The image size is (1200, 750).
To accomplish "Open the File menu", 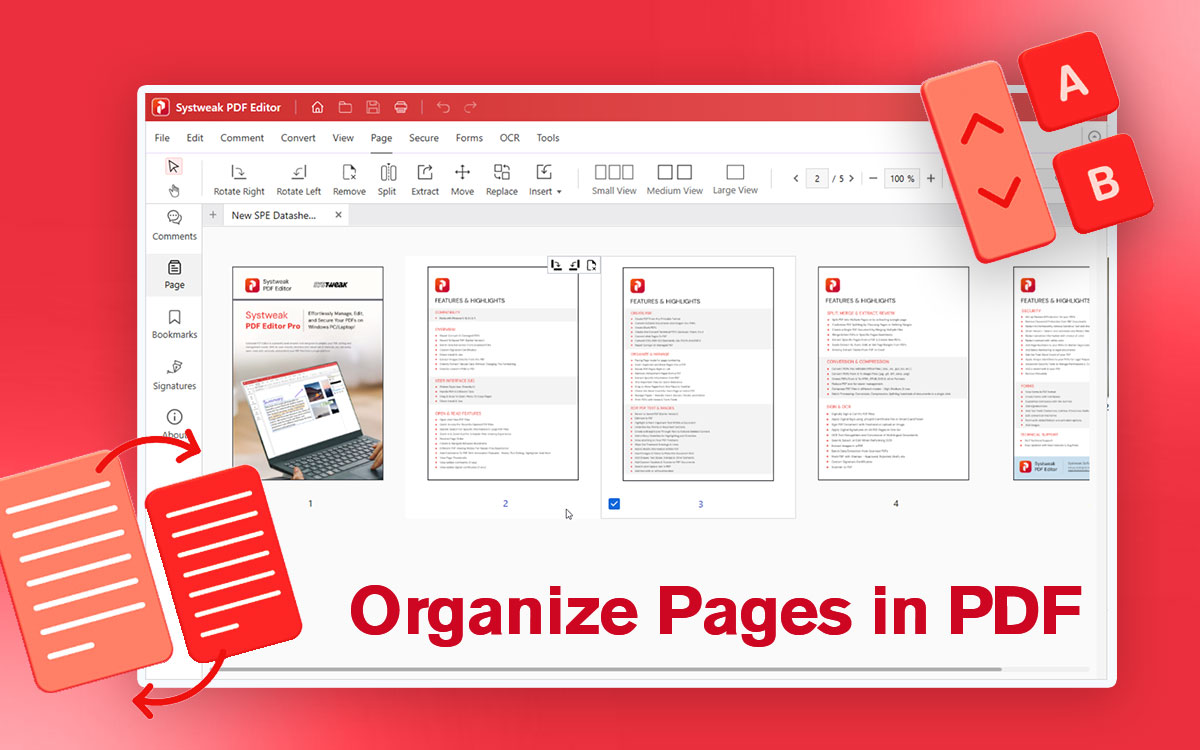I will [162, 138].
